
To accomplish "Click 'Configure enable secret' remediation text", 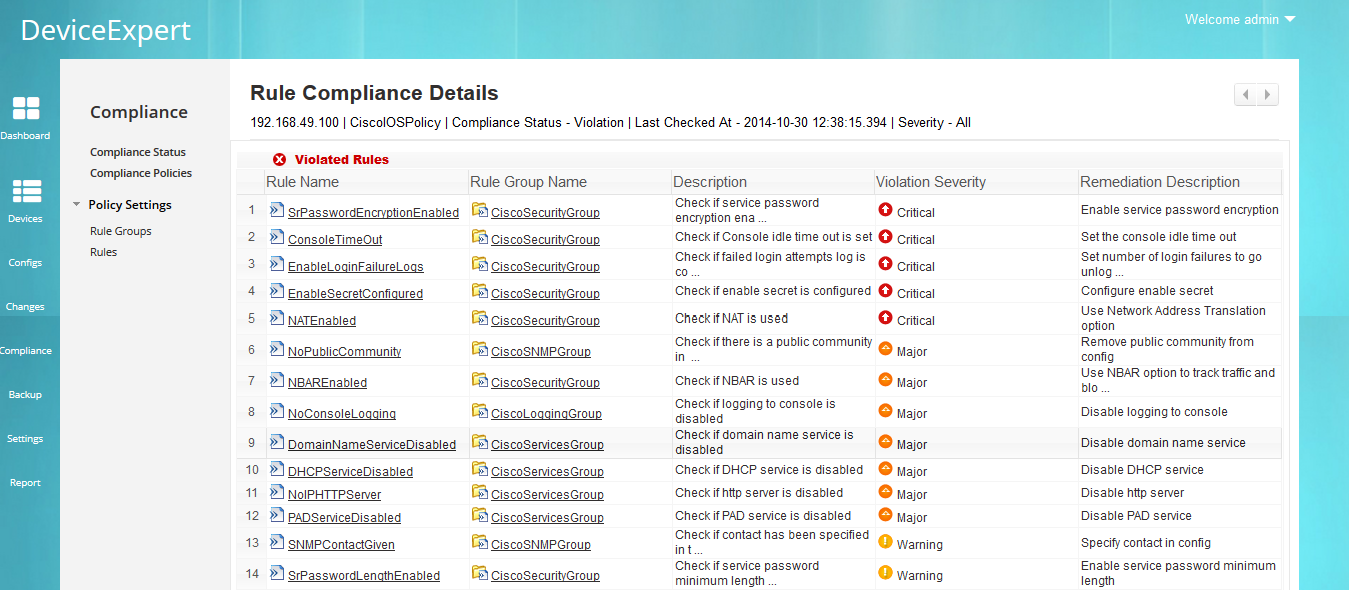I will pyautogui.click(x=1147, y=291).
